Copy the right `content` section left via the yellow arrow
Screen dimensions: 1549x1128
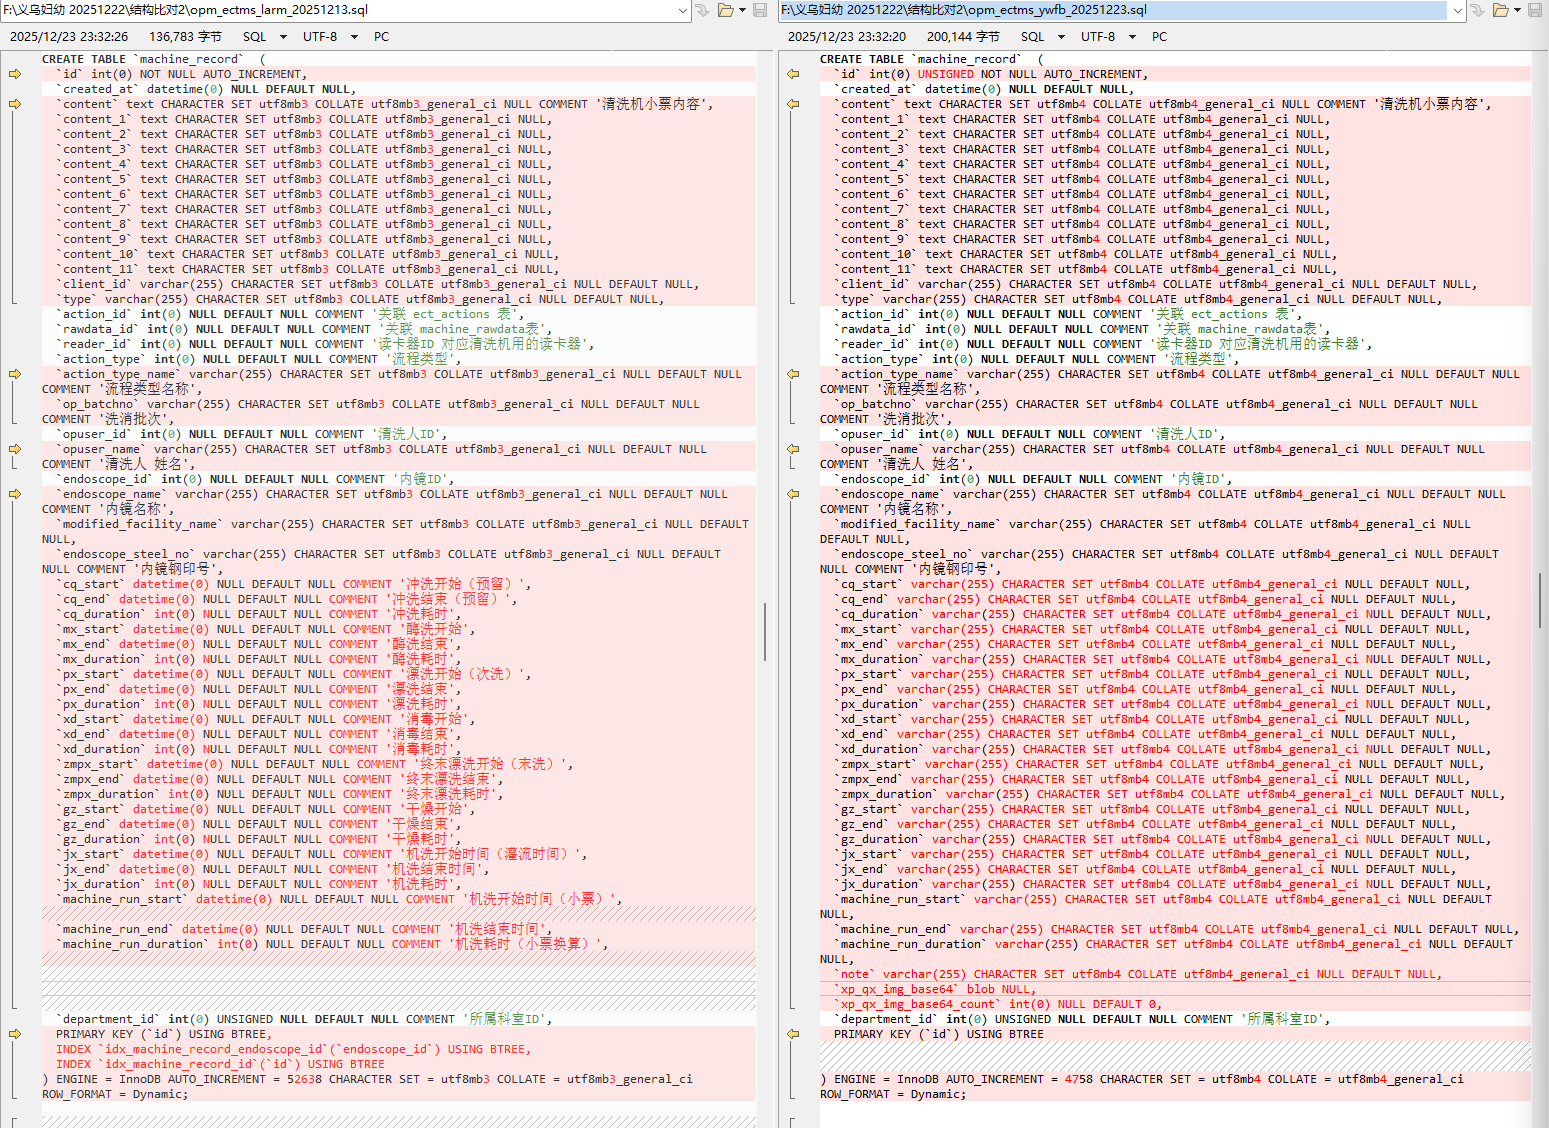[x=793, y=104]
